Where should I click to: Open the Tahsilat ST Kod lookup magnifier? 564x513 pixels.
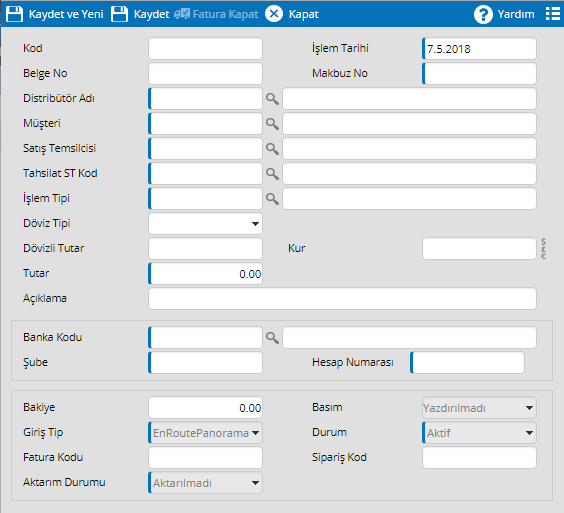[x=272, y=174]
